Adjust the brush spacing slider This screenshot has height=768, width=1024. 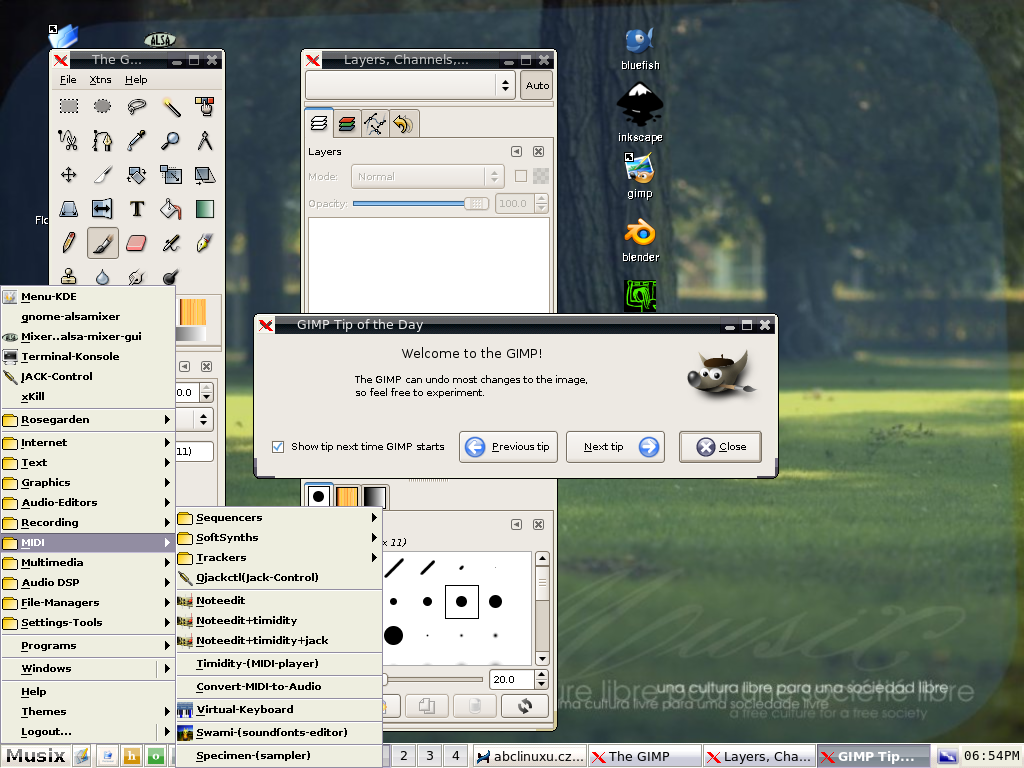coord(432,680)
